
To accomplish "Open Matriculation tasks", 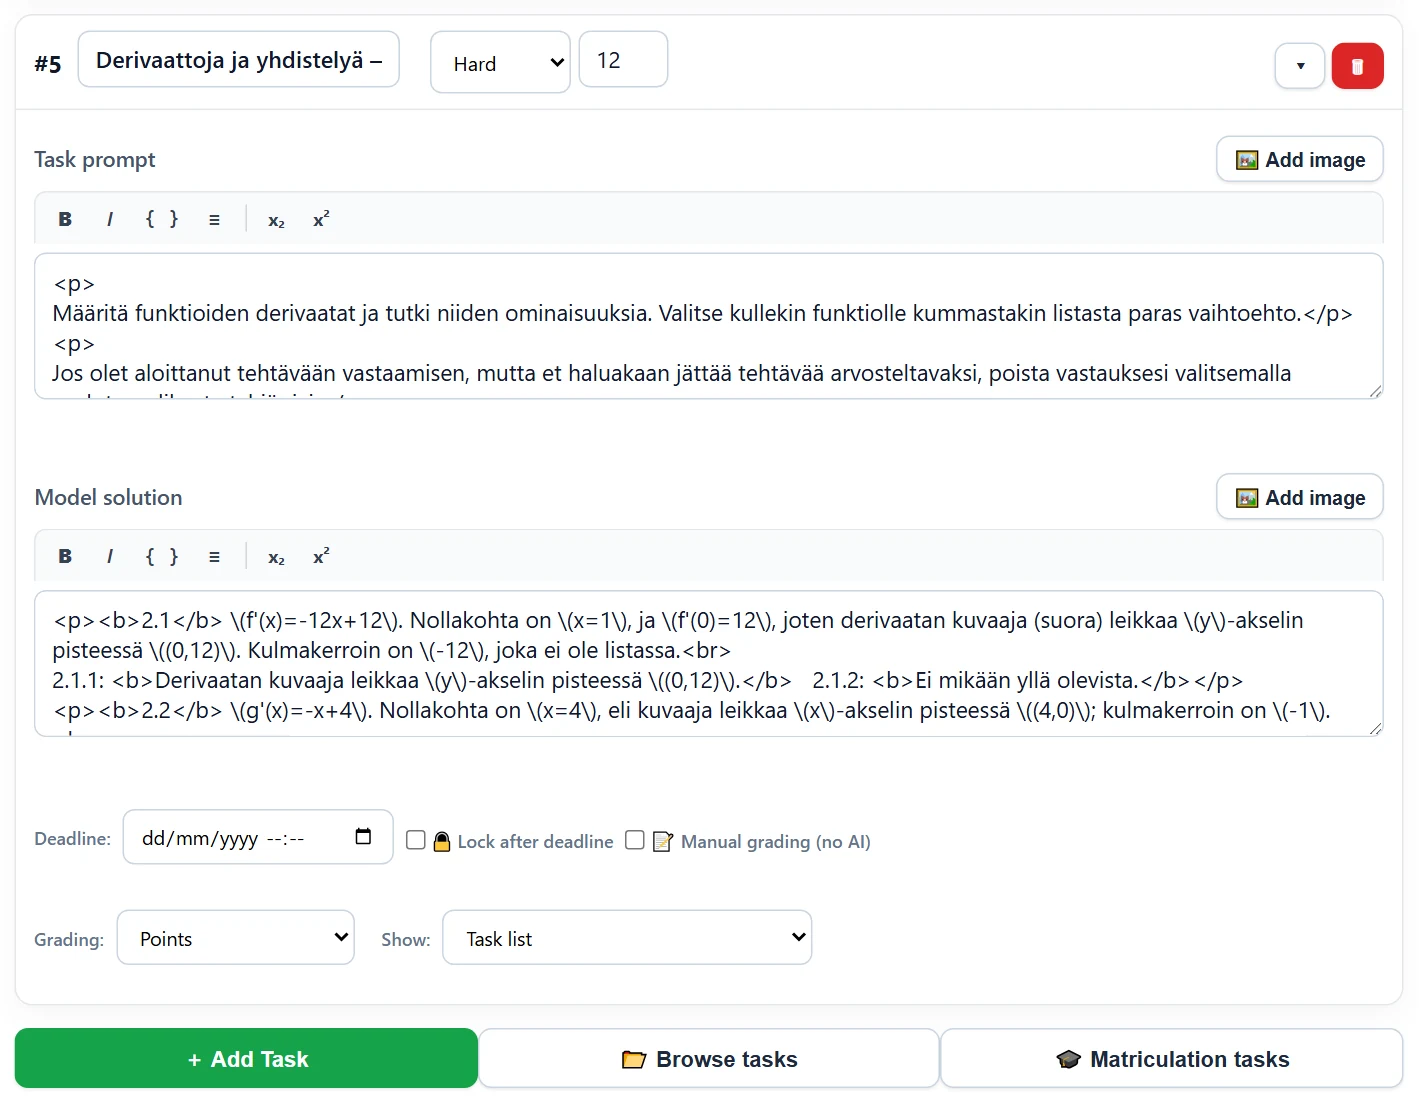I will (x=1172, y=1059).
